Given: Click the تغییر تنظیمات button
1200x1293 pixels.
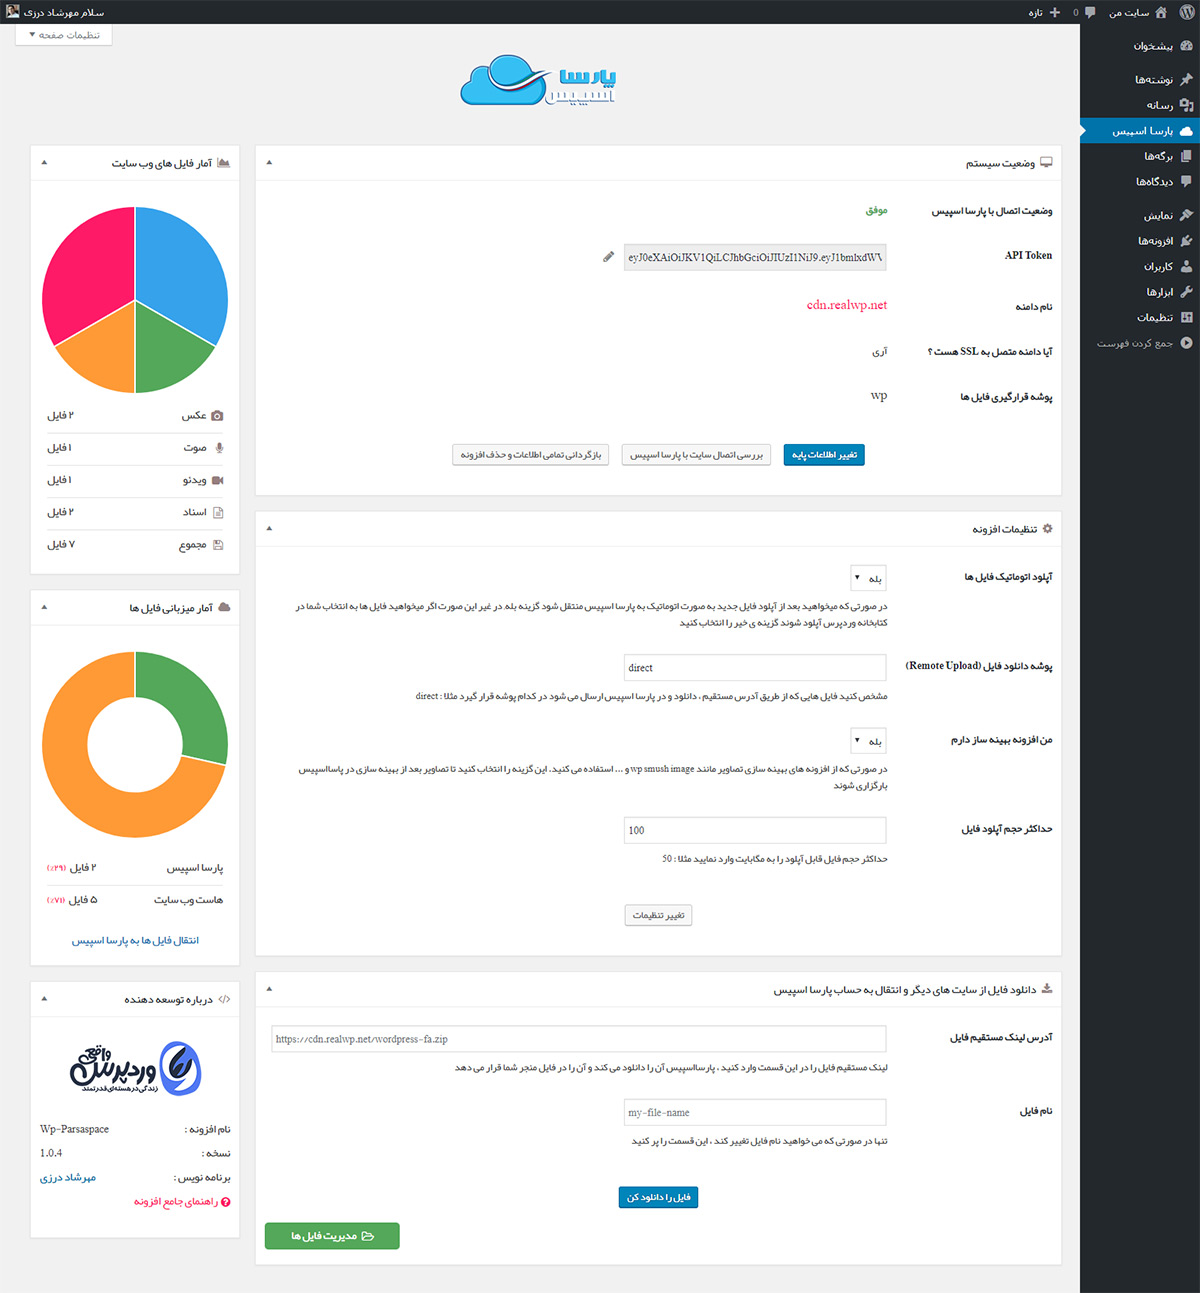Looking at the screenshot, I should coord(658,915).
